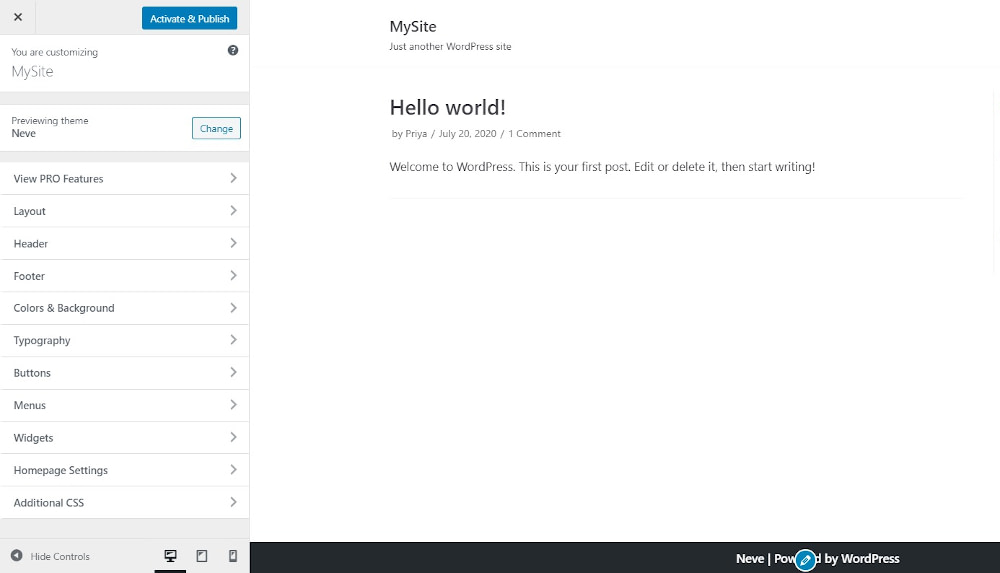Viewport: 1000px width, 573px height.
Task: Expand the Footer panel chevron
Action: point(233,276)
